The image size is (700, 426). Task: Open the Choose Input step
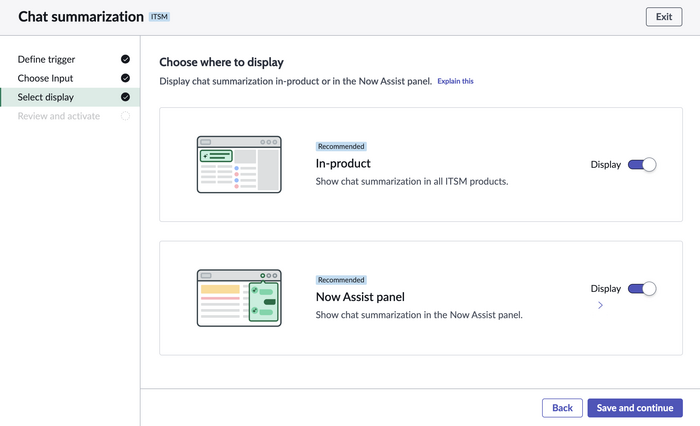click(x=70, y=78)
